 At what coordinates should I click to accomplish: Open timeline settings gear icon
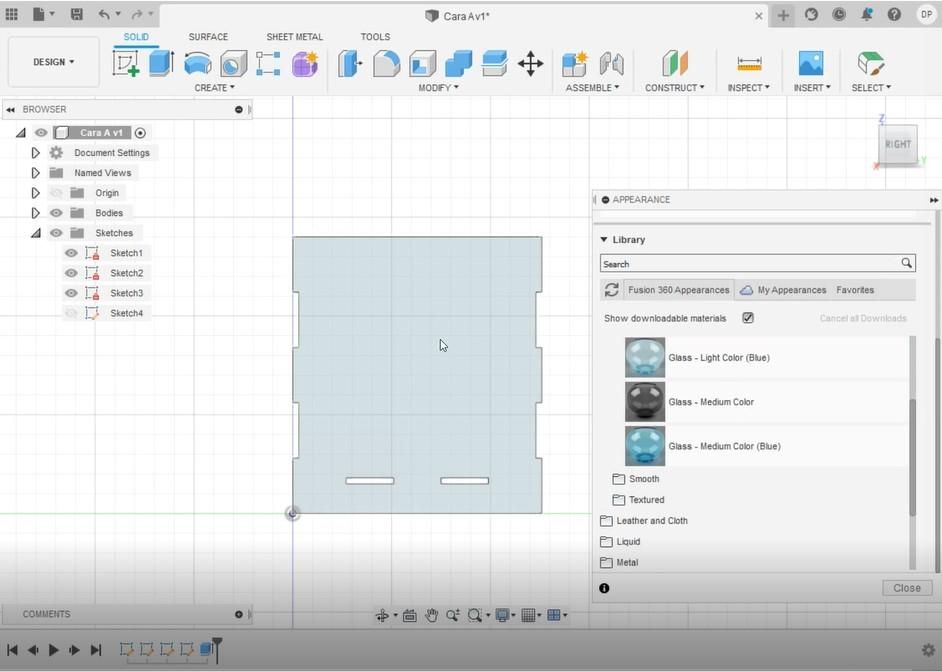point(928,649)
